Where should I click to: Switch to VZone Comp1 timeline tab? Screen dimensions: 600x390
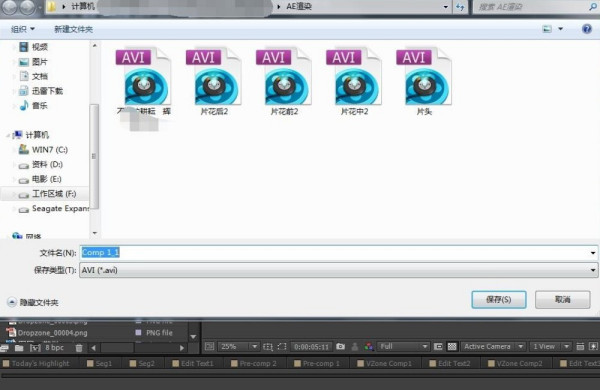pos(385,363)
